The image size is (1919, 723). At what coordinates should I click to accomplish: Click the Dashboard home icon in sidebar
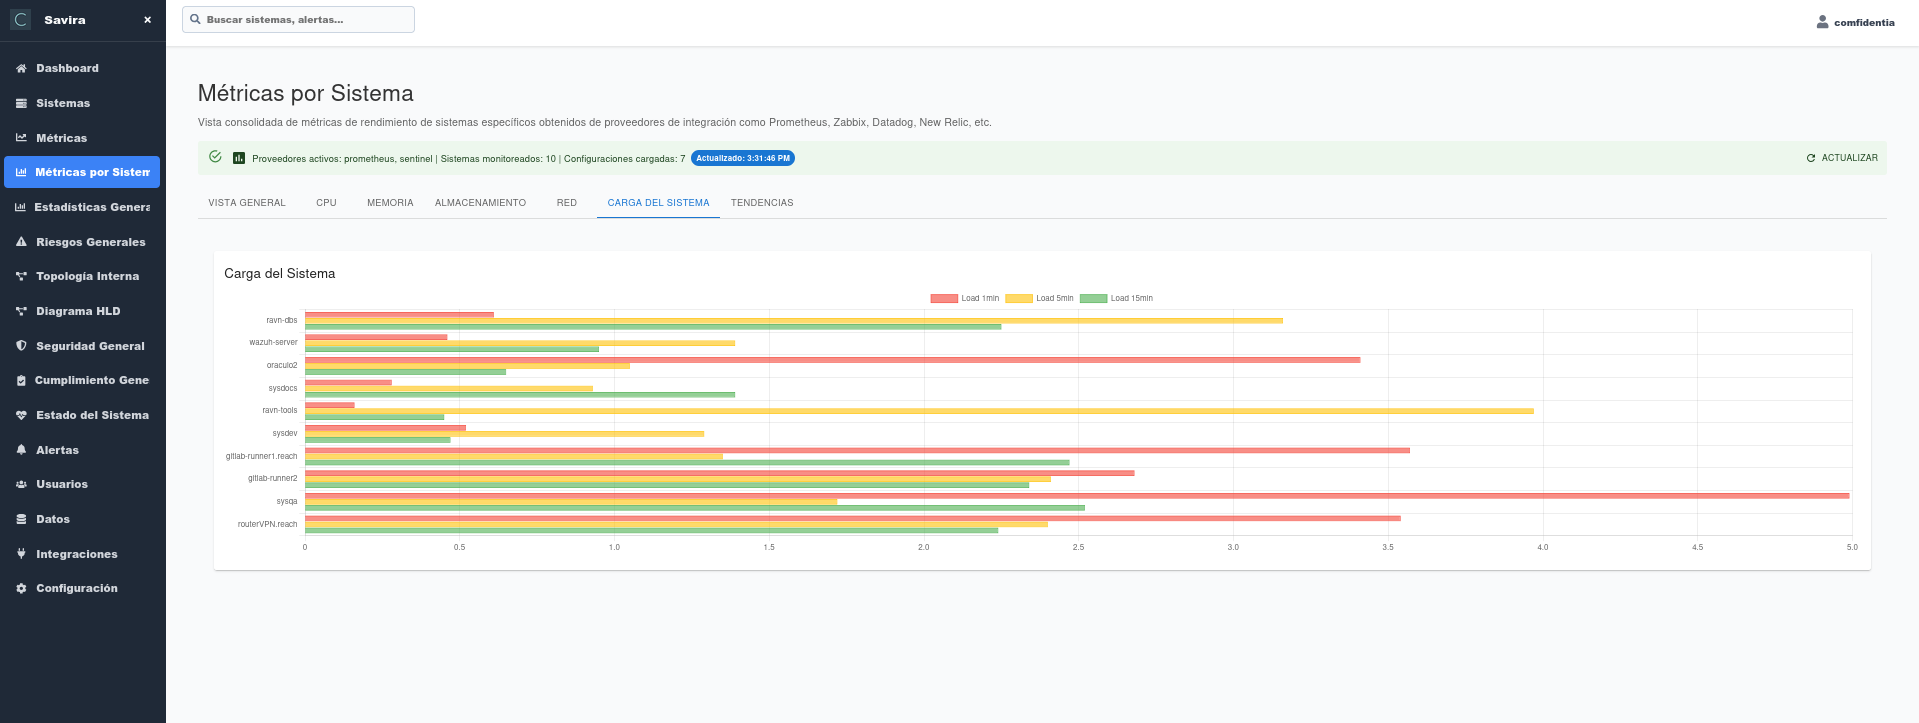21,69
